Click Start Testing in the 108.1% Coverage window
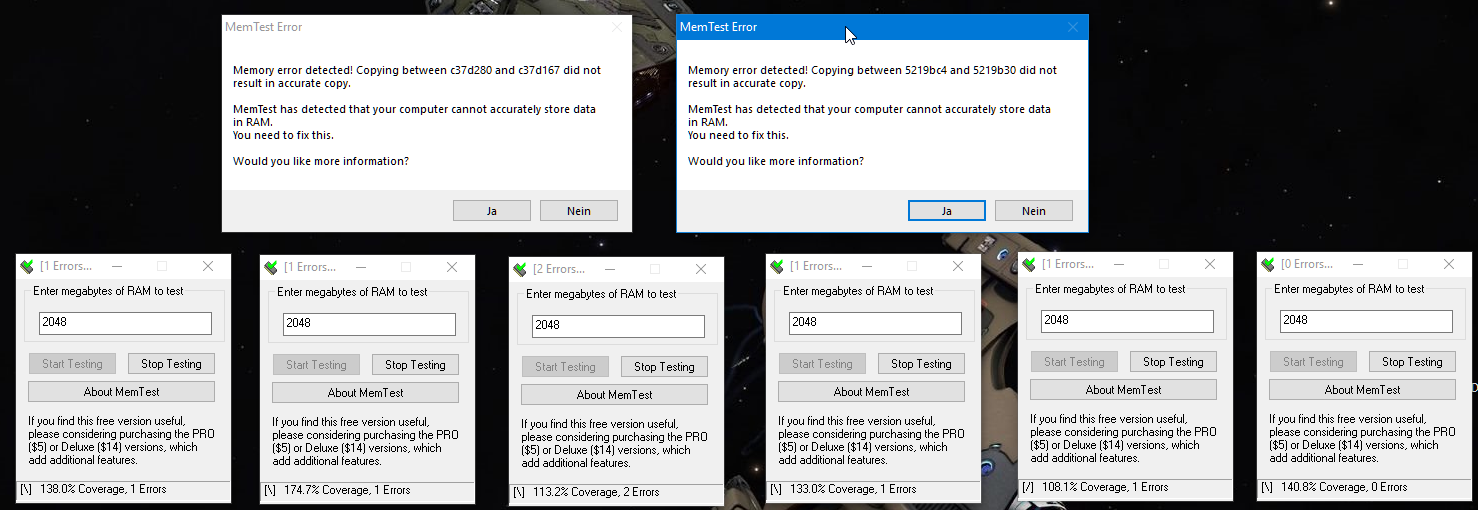Viewport: 1478px width, 510px height. pyautogui.click(x=1074, y=362)
